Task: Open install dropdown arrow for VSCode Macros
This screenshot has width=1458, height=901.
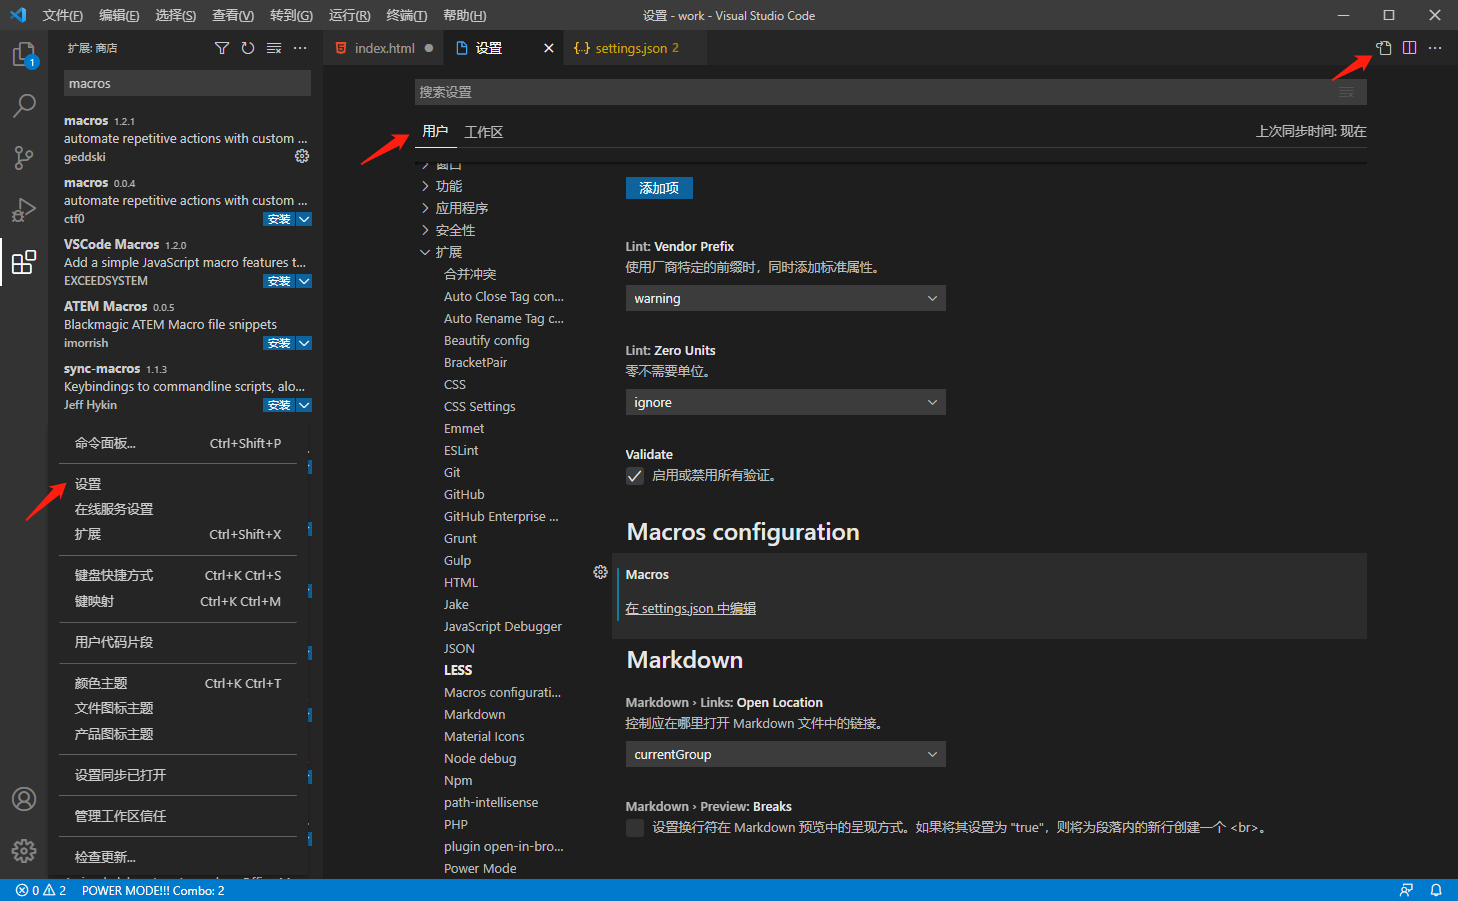Action: click(304, 281)
